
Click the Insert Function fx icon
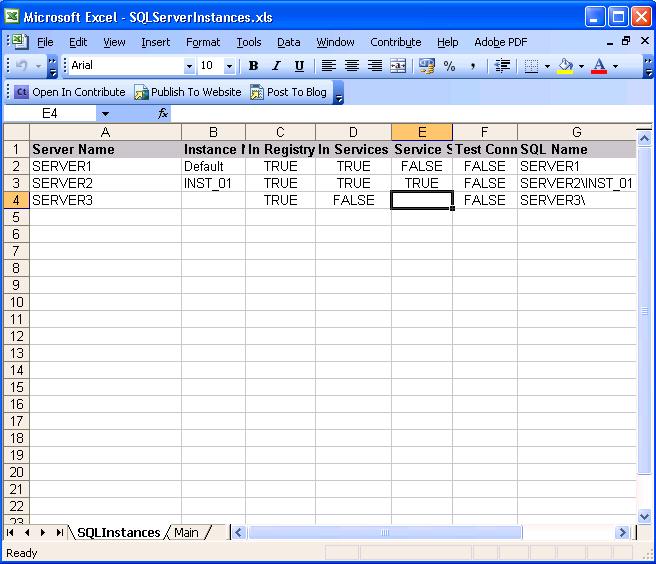click(x=163, y=114)
